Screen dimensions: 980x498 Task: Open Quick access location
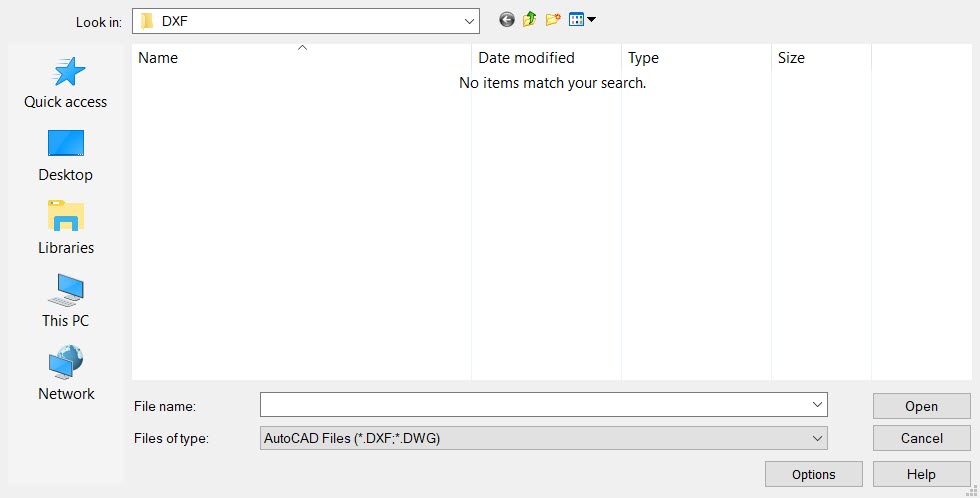point(66,83)
